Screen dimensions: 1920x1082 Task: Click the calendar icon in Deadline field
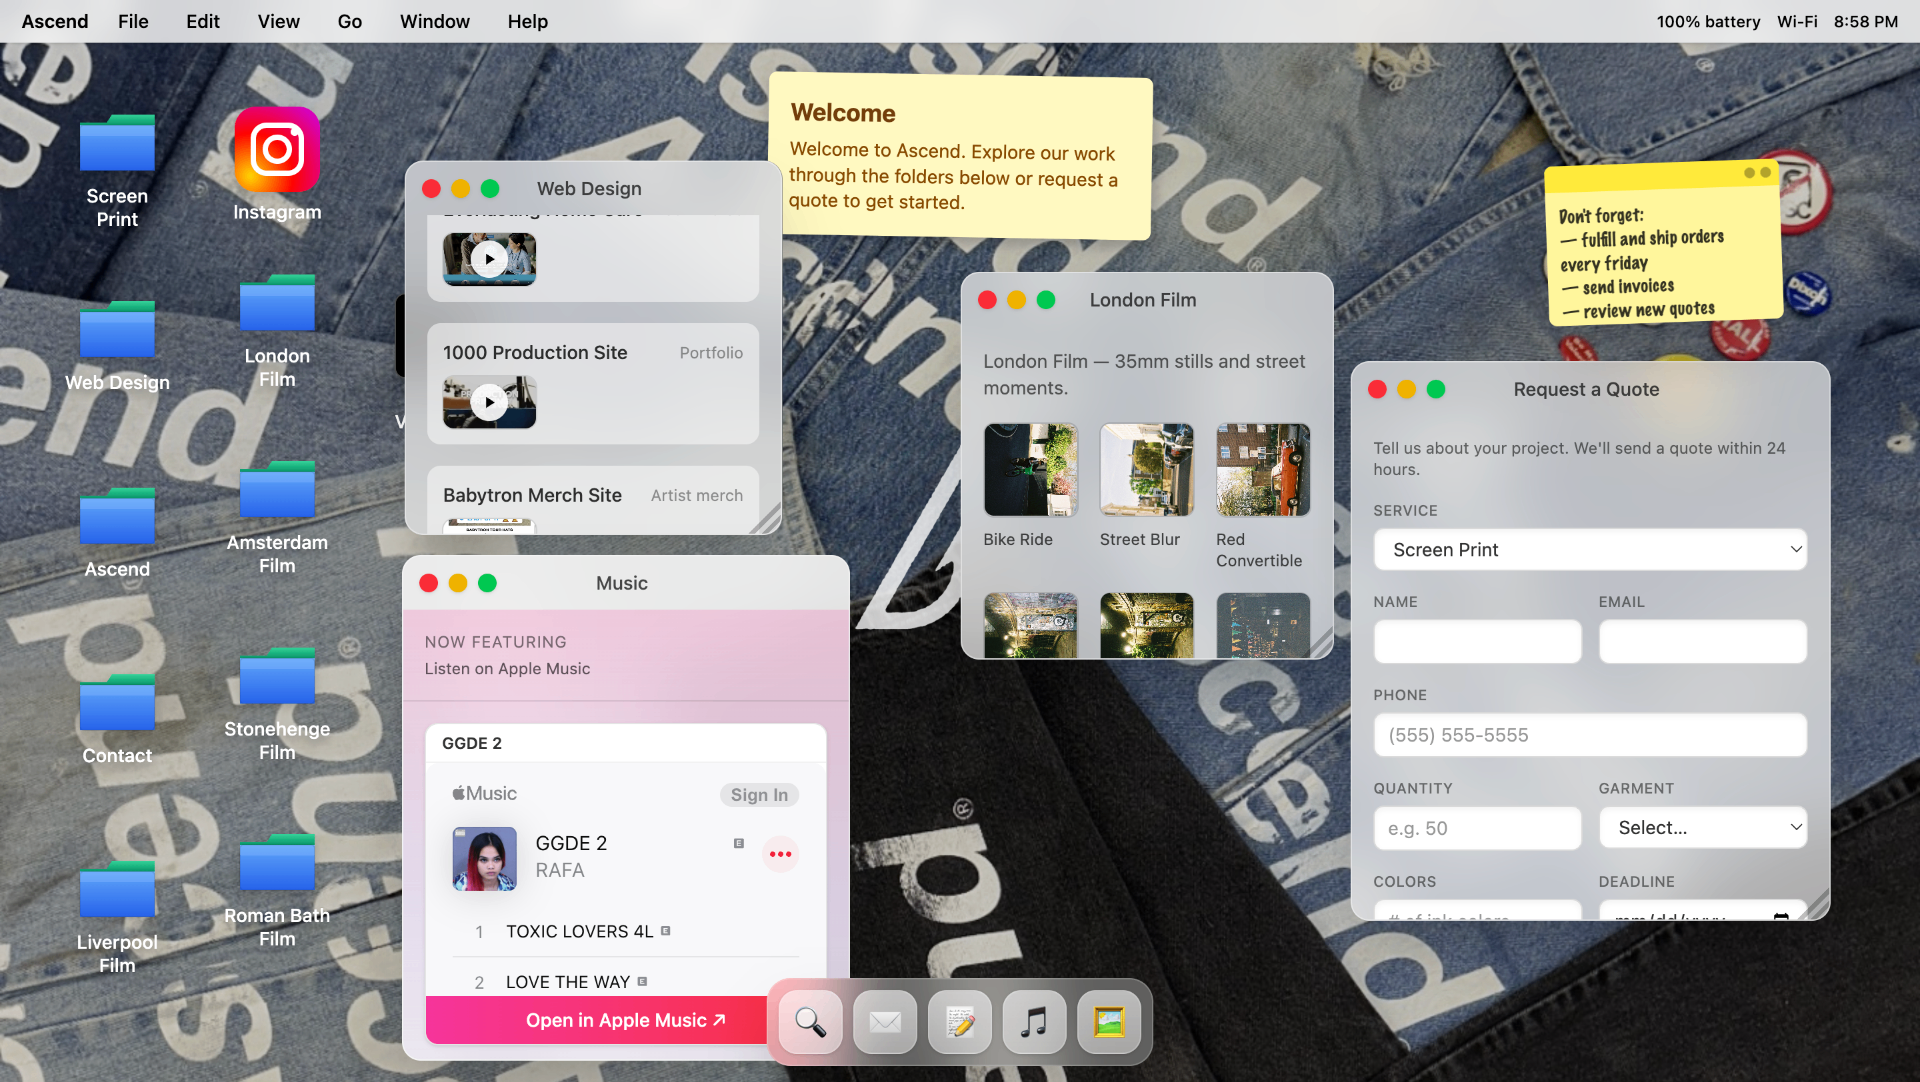tap(1781, 916)
